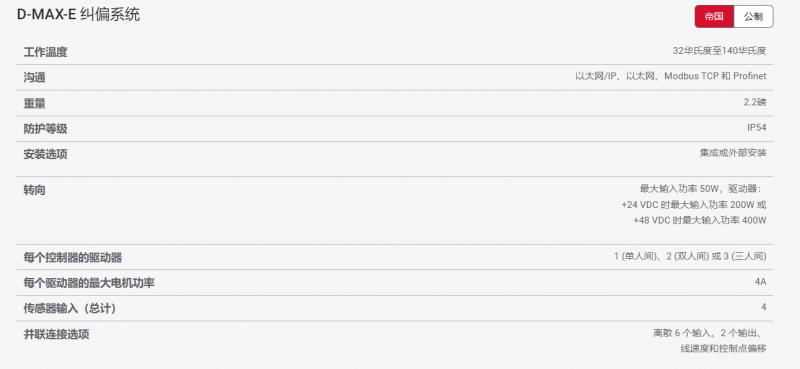Select the 并联连接选项 row label
Image resolution: width=800 pixels, height=369 pixels.
pyautogui.click(x=56, y=335)
